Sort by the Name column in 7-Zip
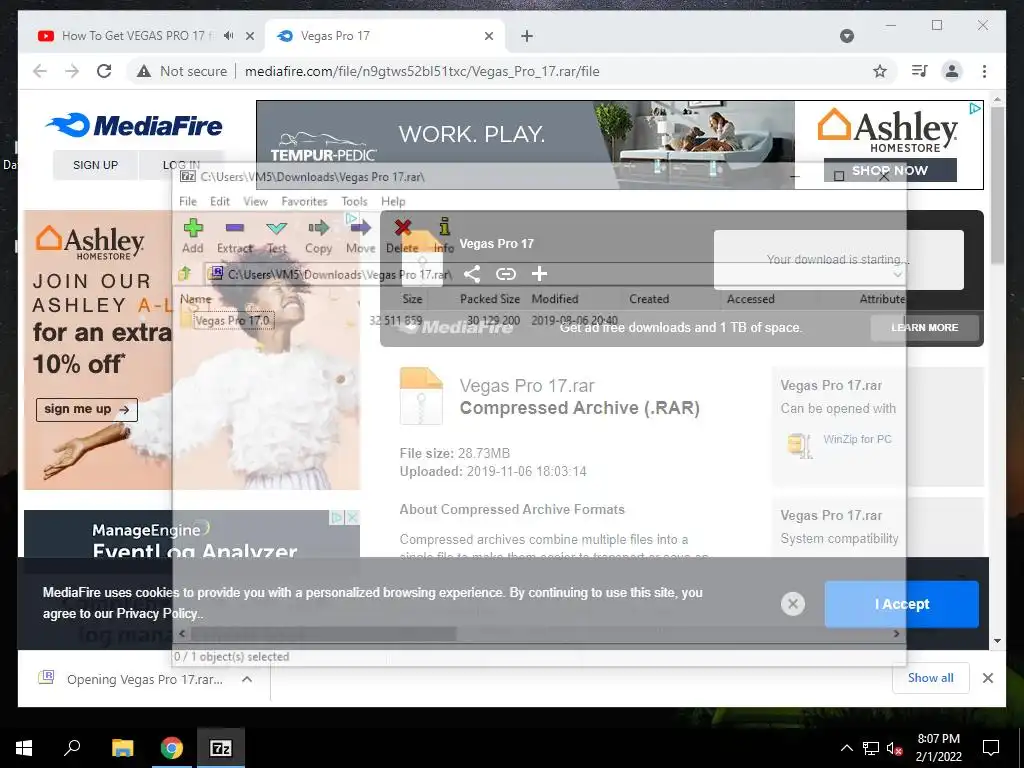The image size is (1024, 768). click(x=196, y=298)
